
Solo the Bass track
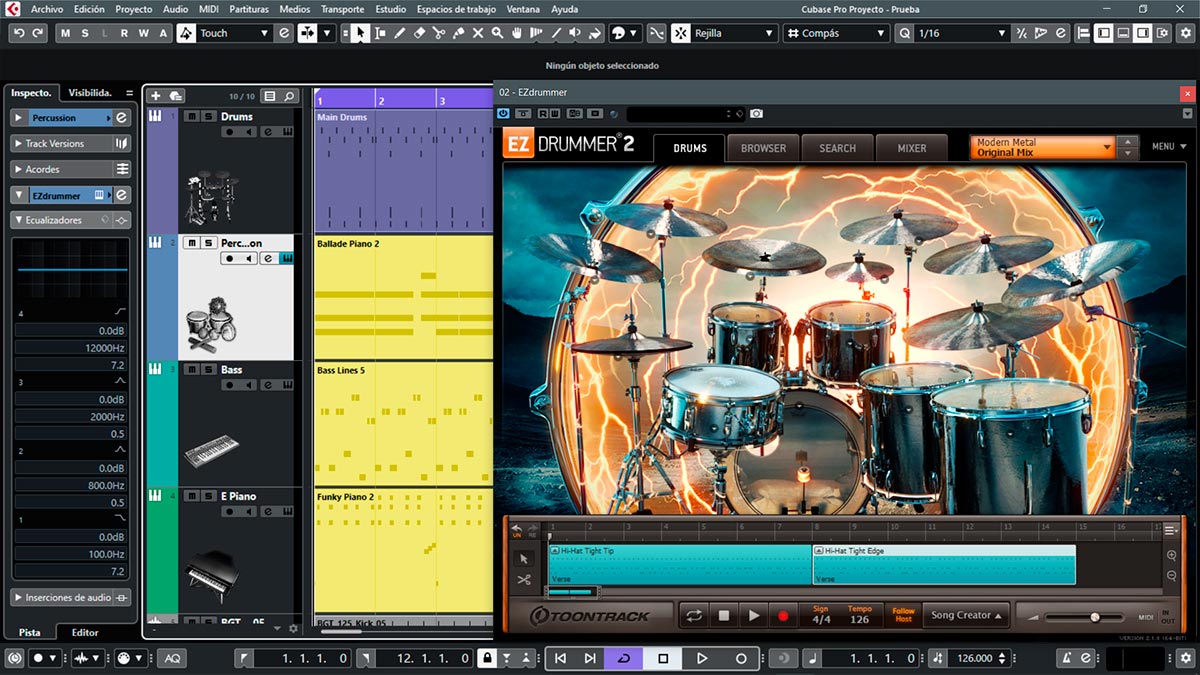208,369
